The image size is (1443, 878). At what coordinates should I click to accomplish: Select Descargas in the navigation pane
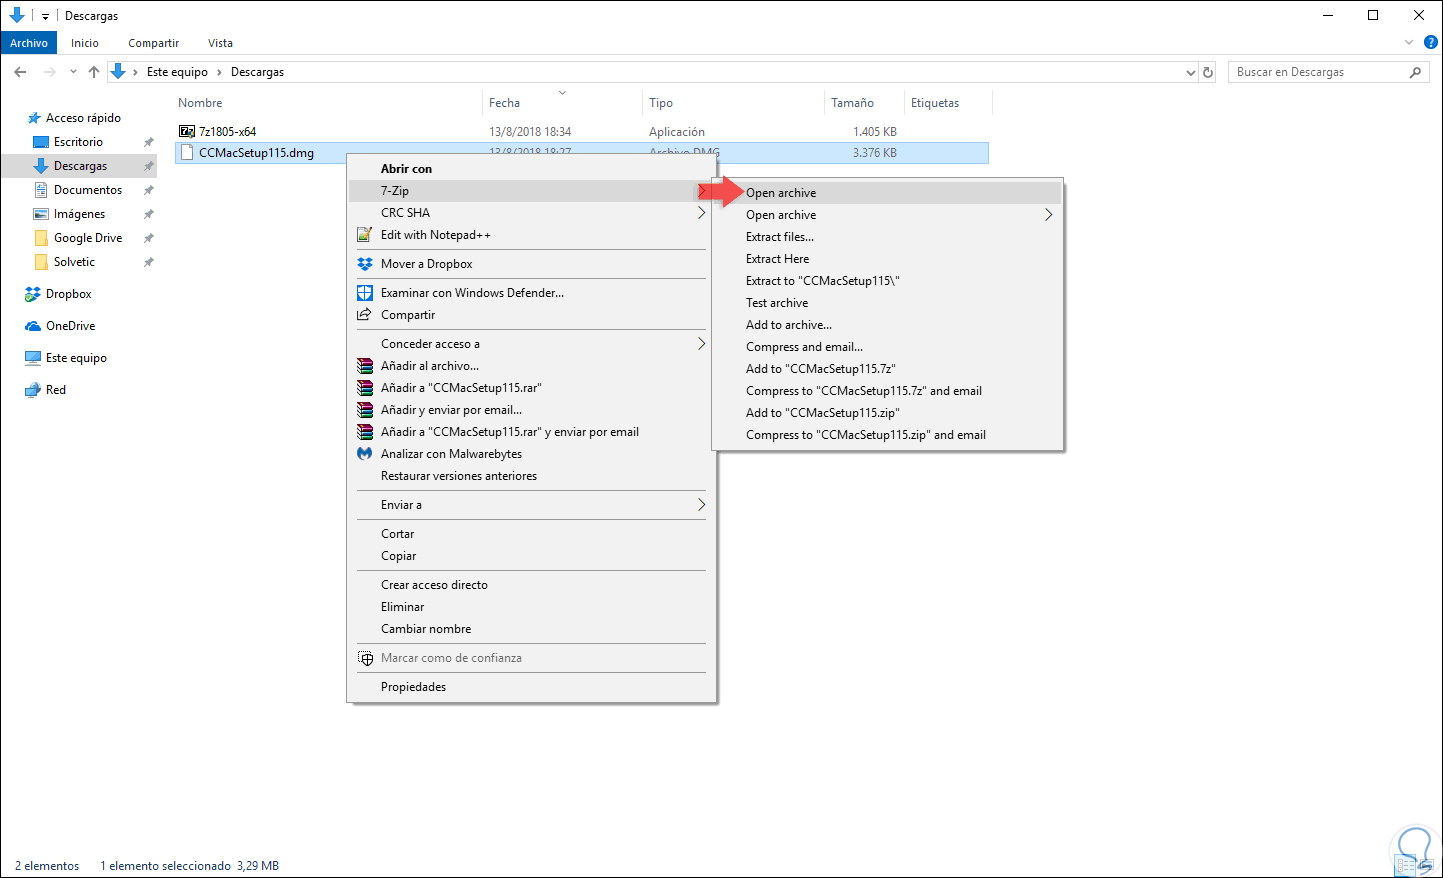(80, 166)
